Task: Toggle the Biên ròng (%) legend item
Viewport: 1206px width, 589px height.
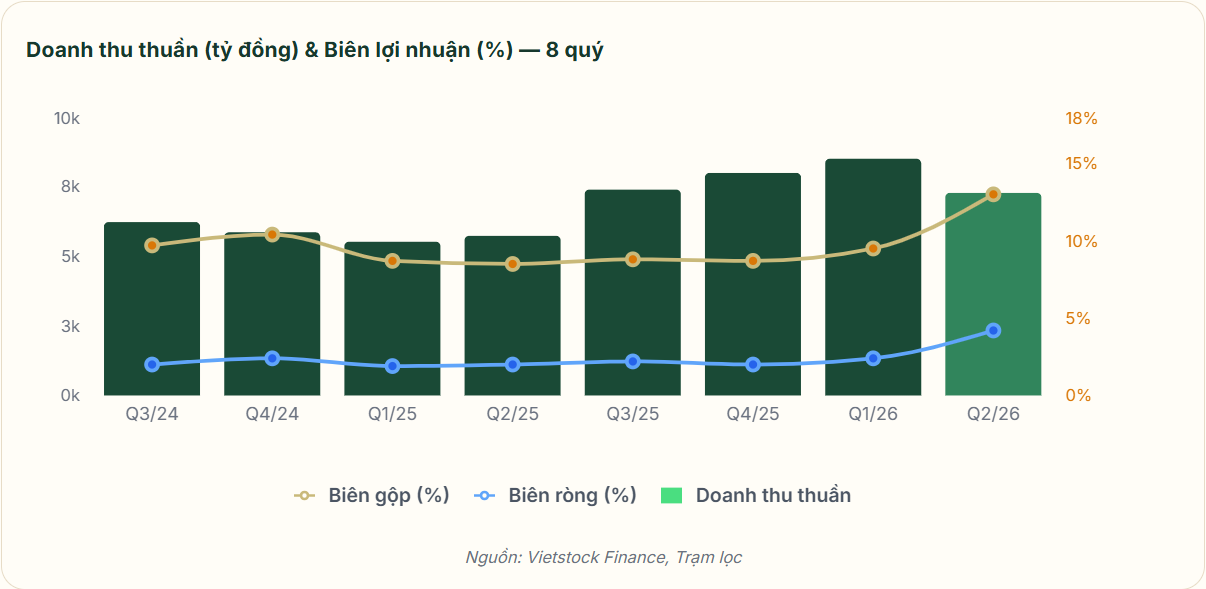Action: [555, 495]
